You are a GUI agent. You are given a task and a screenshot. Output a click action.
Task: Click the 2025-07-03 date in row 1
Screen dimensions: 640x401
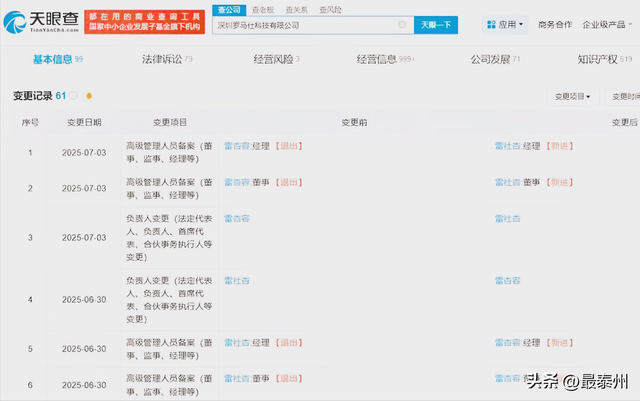[x=84, y=153]
